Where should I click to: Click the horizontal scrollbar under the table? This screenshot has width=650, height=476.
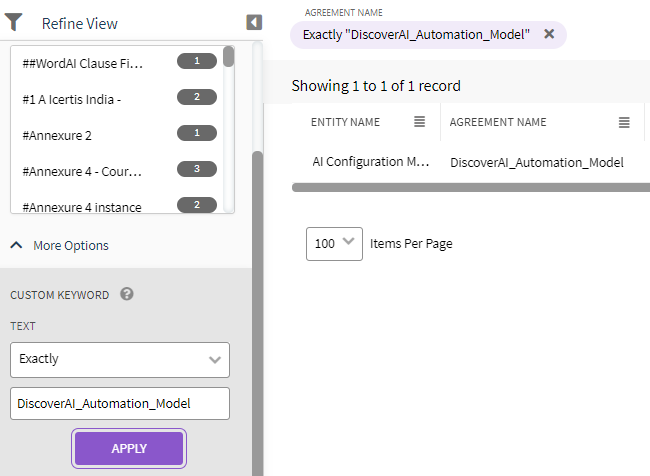(x=470, y=187)
